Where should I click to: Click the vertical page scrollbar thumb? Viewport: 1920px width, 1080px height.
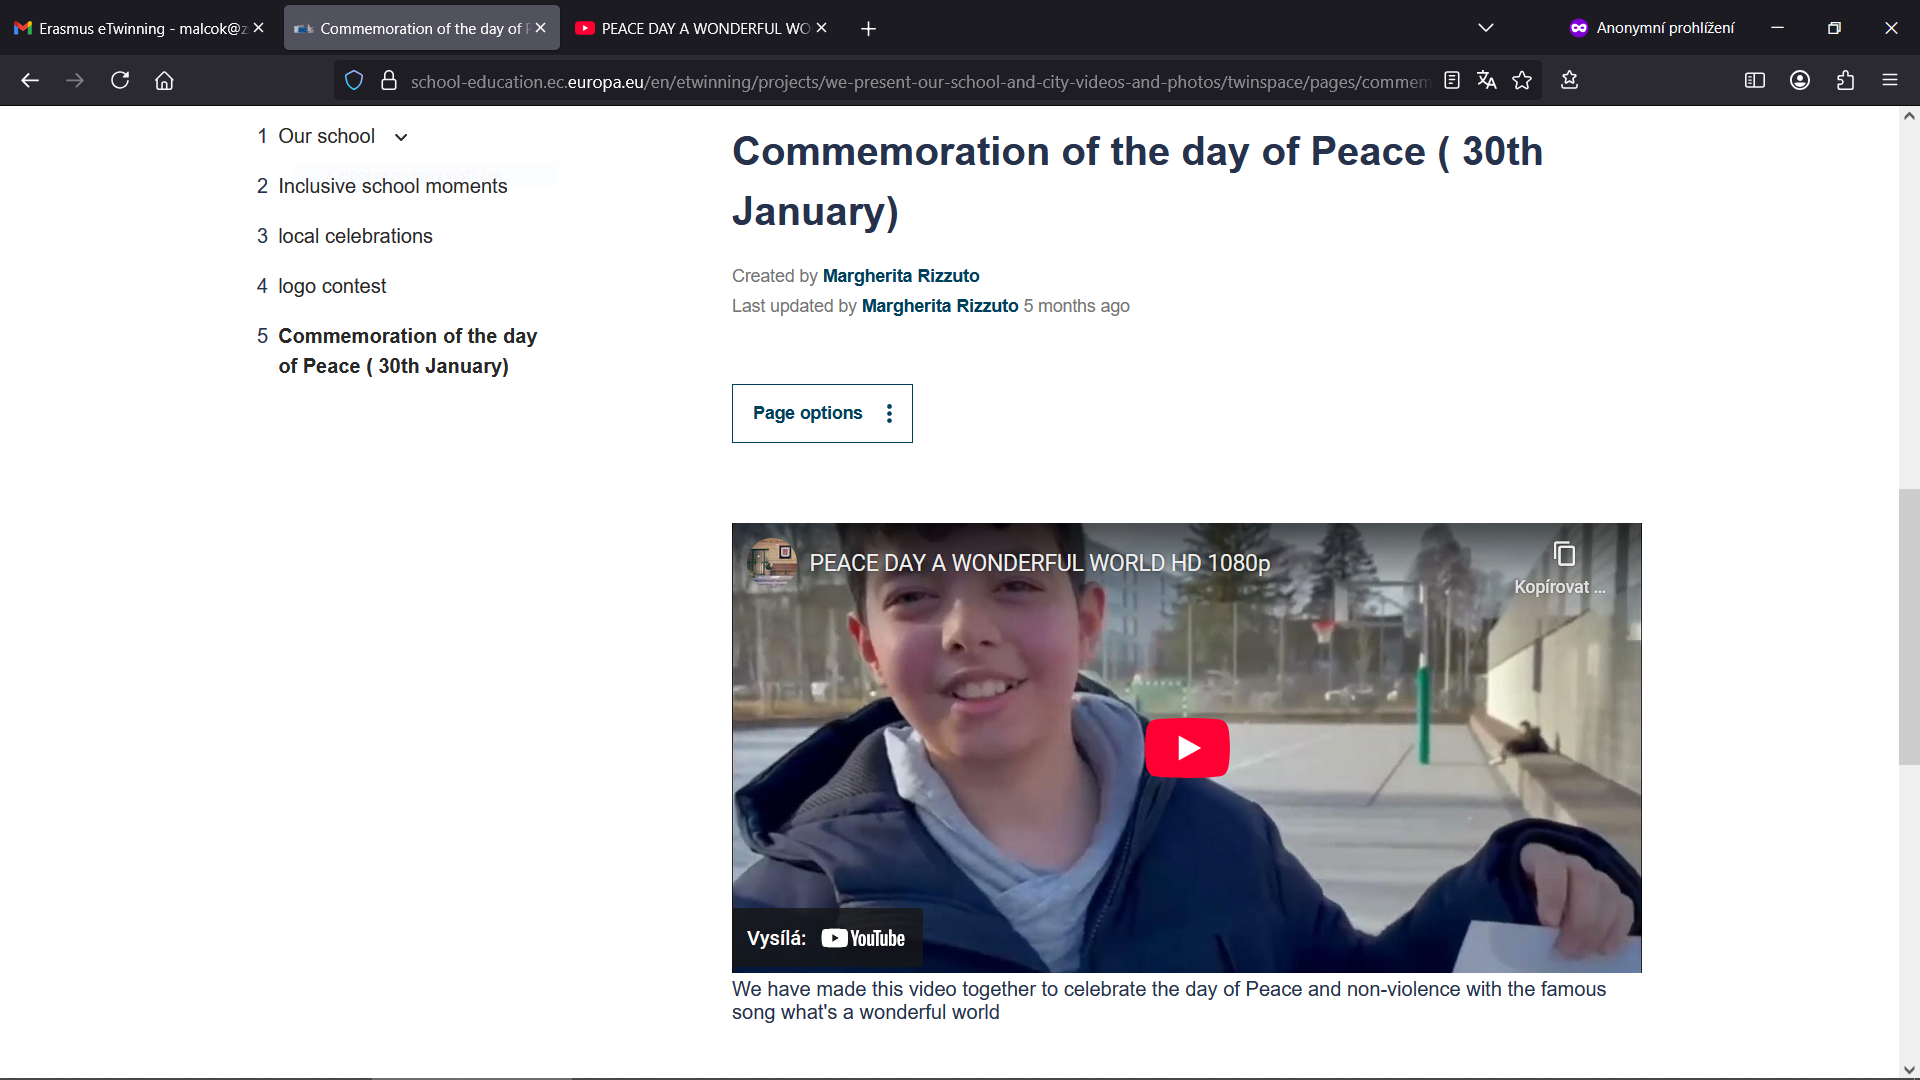(1909, 627)
